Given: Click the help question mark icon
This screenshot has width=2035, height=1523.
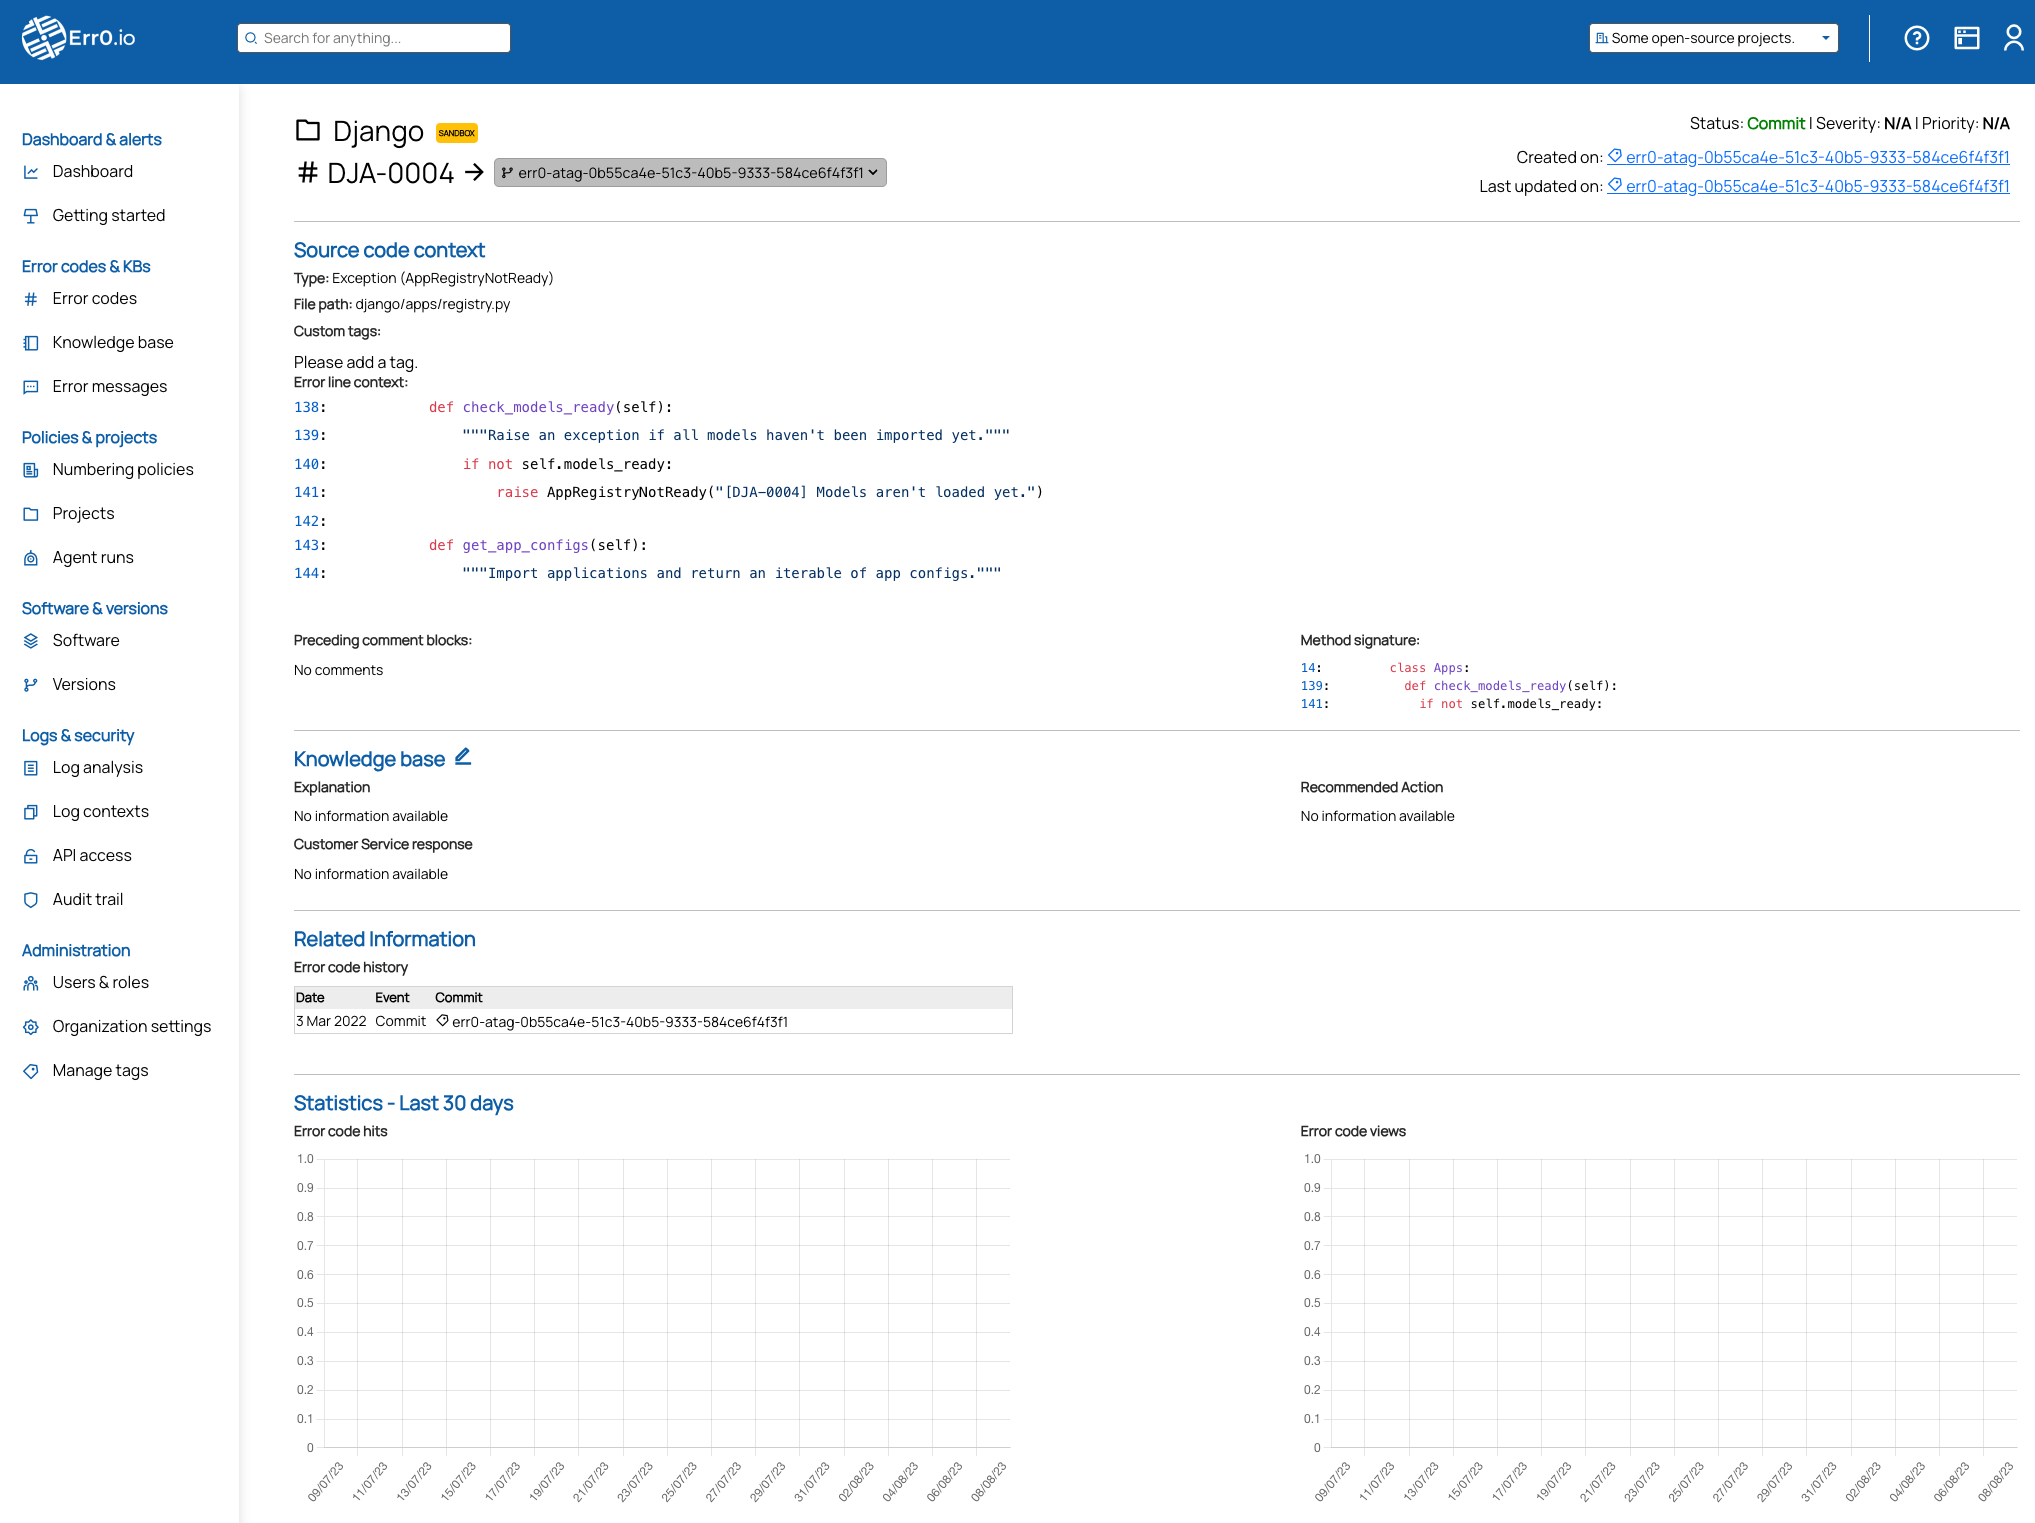Looking at the screenshot, I should 1916,38.
